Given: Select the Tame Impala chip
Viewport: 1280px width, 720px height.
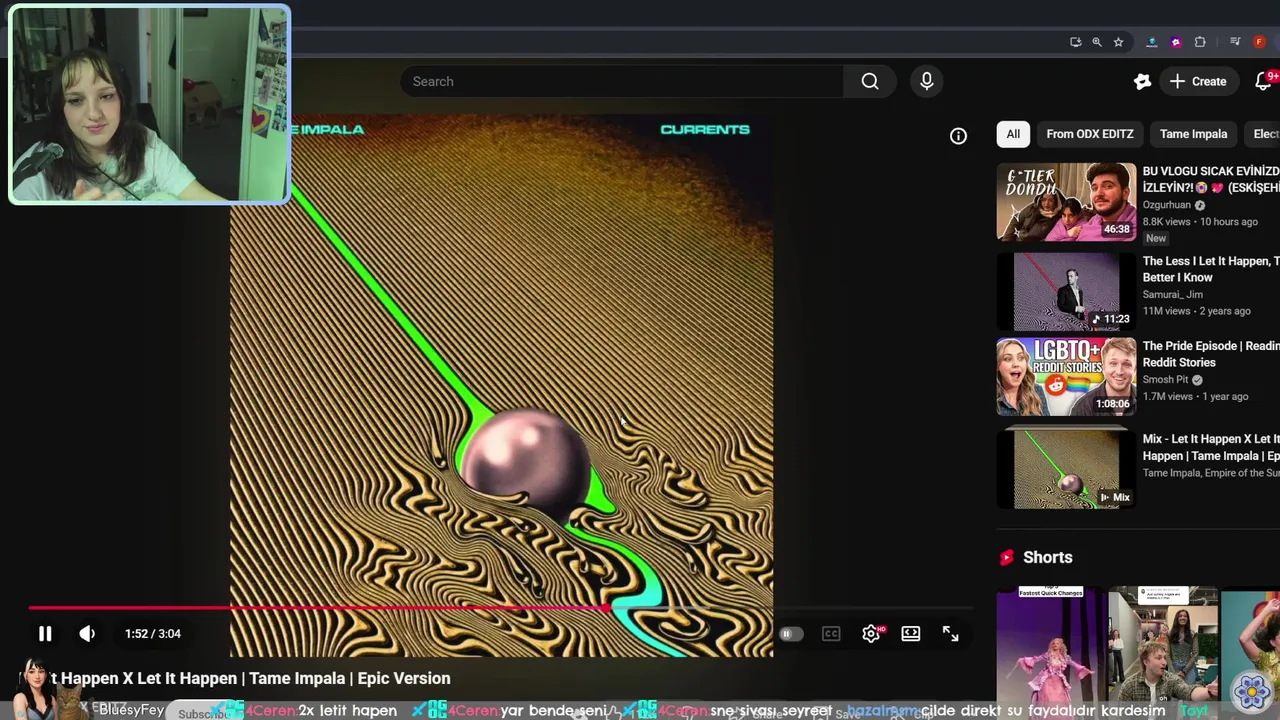Looking at the screenshot, I should [1193, 134].
